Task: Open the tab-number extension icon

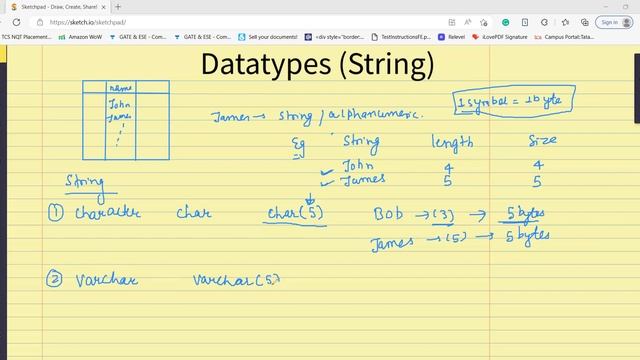Action: [525, 22]
